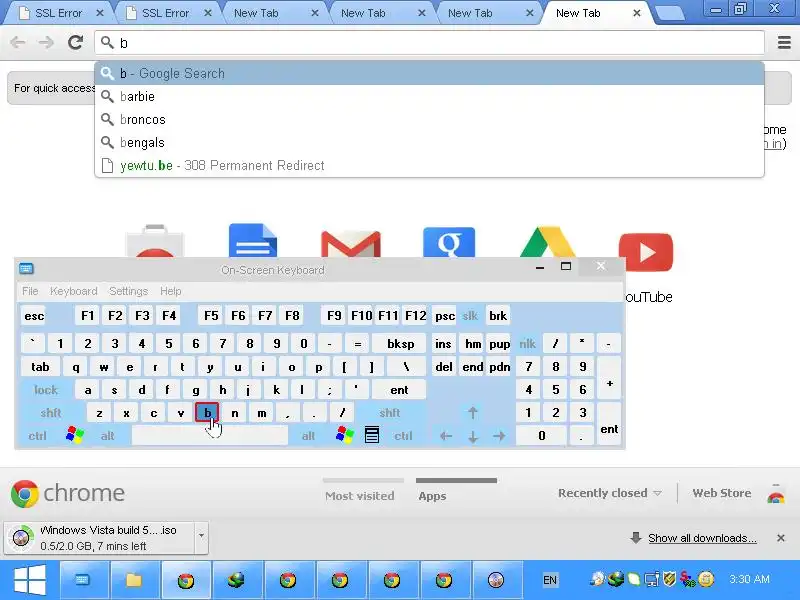
Task: Open the Gmail app icon
Action: [351, 244]
